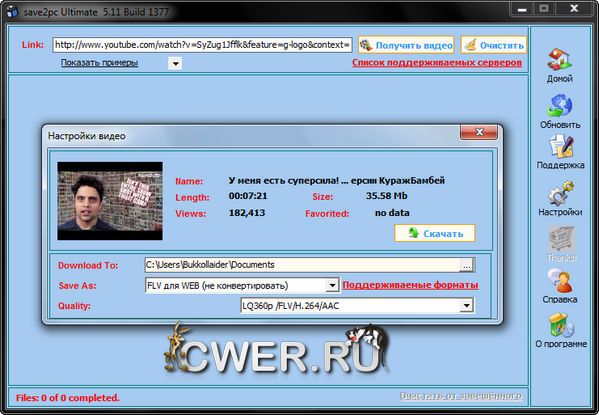Screen dimensions: 599x415
Task: Click Получить видео button
Action: [406, 45]
